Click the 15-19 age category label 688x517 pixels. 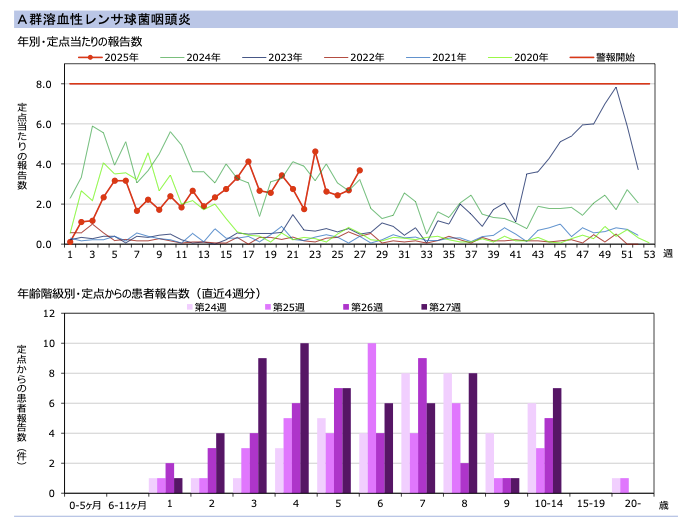[x=591, y=504]
